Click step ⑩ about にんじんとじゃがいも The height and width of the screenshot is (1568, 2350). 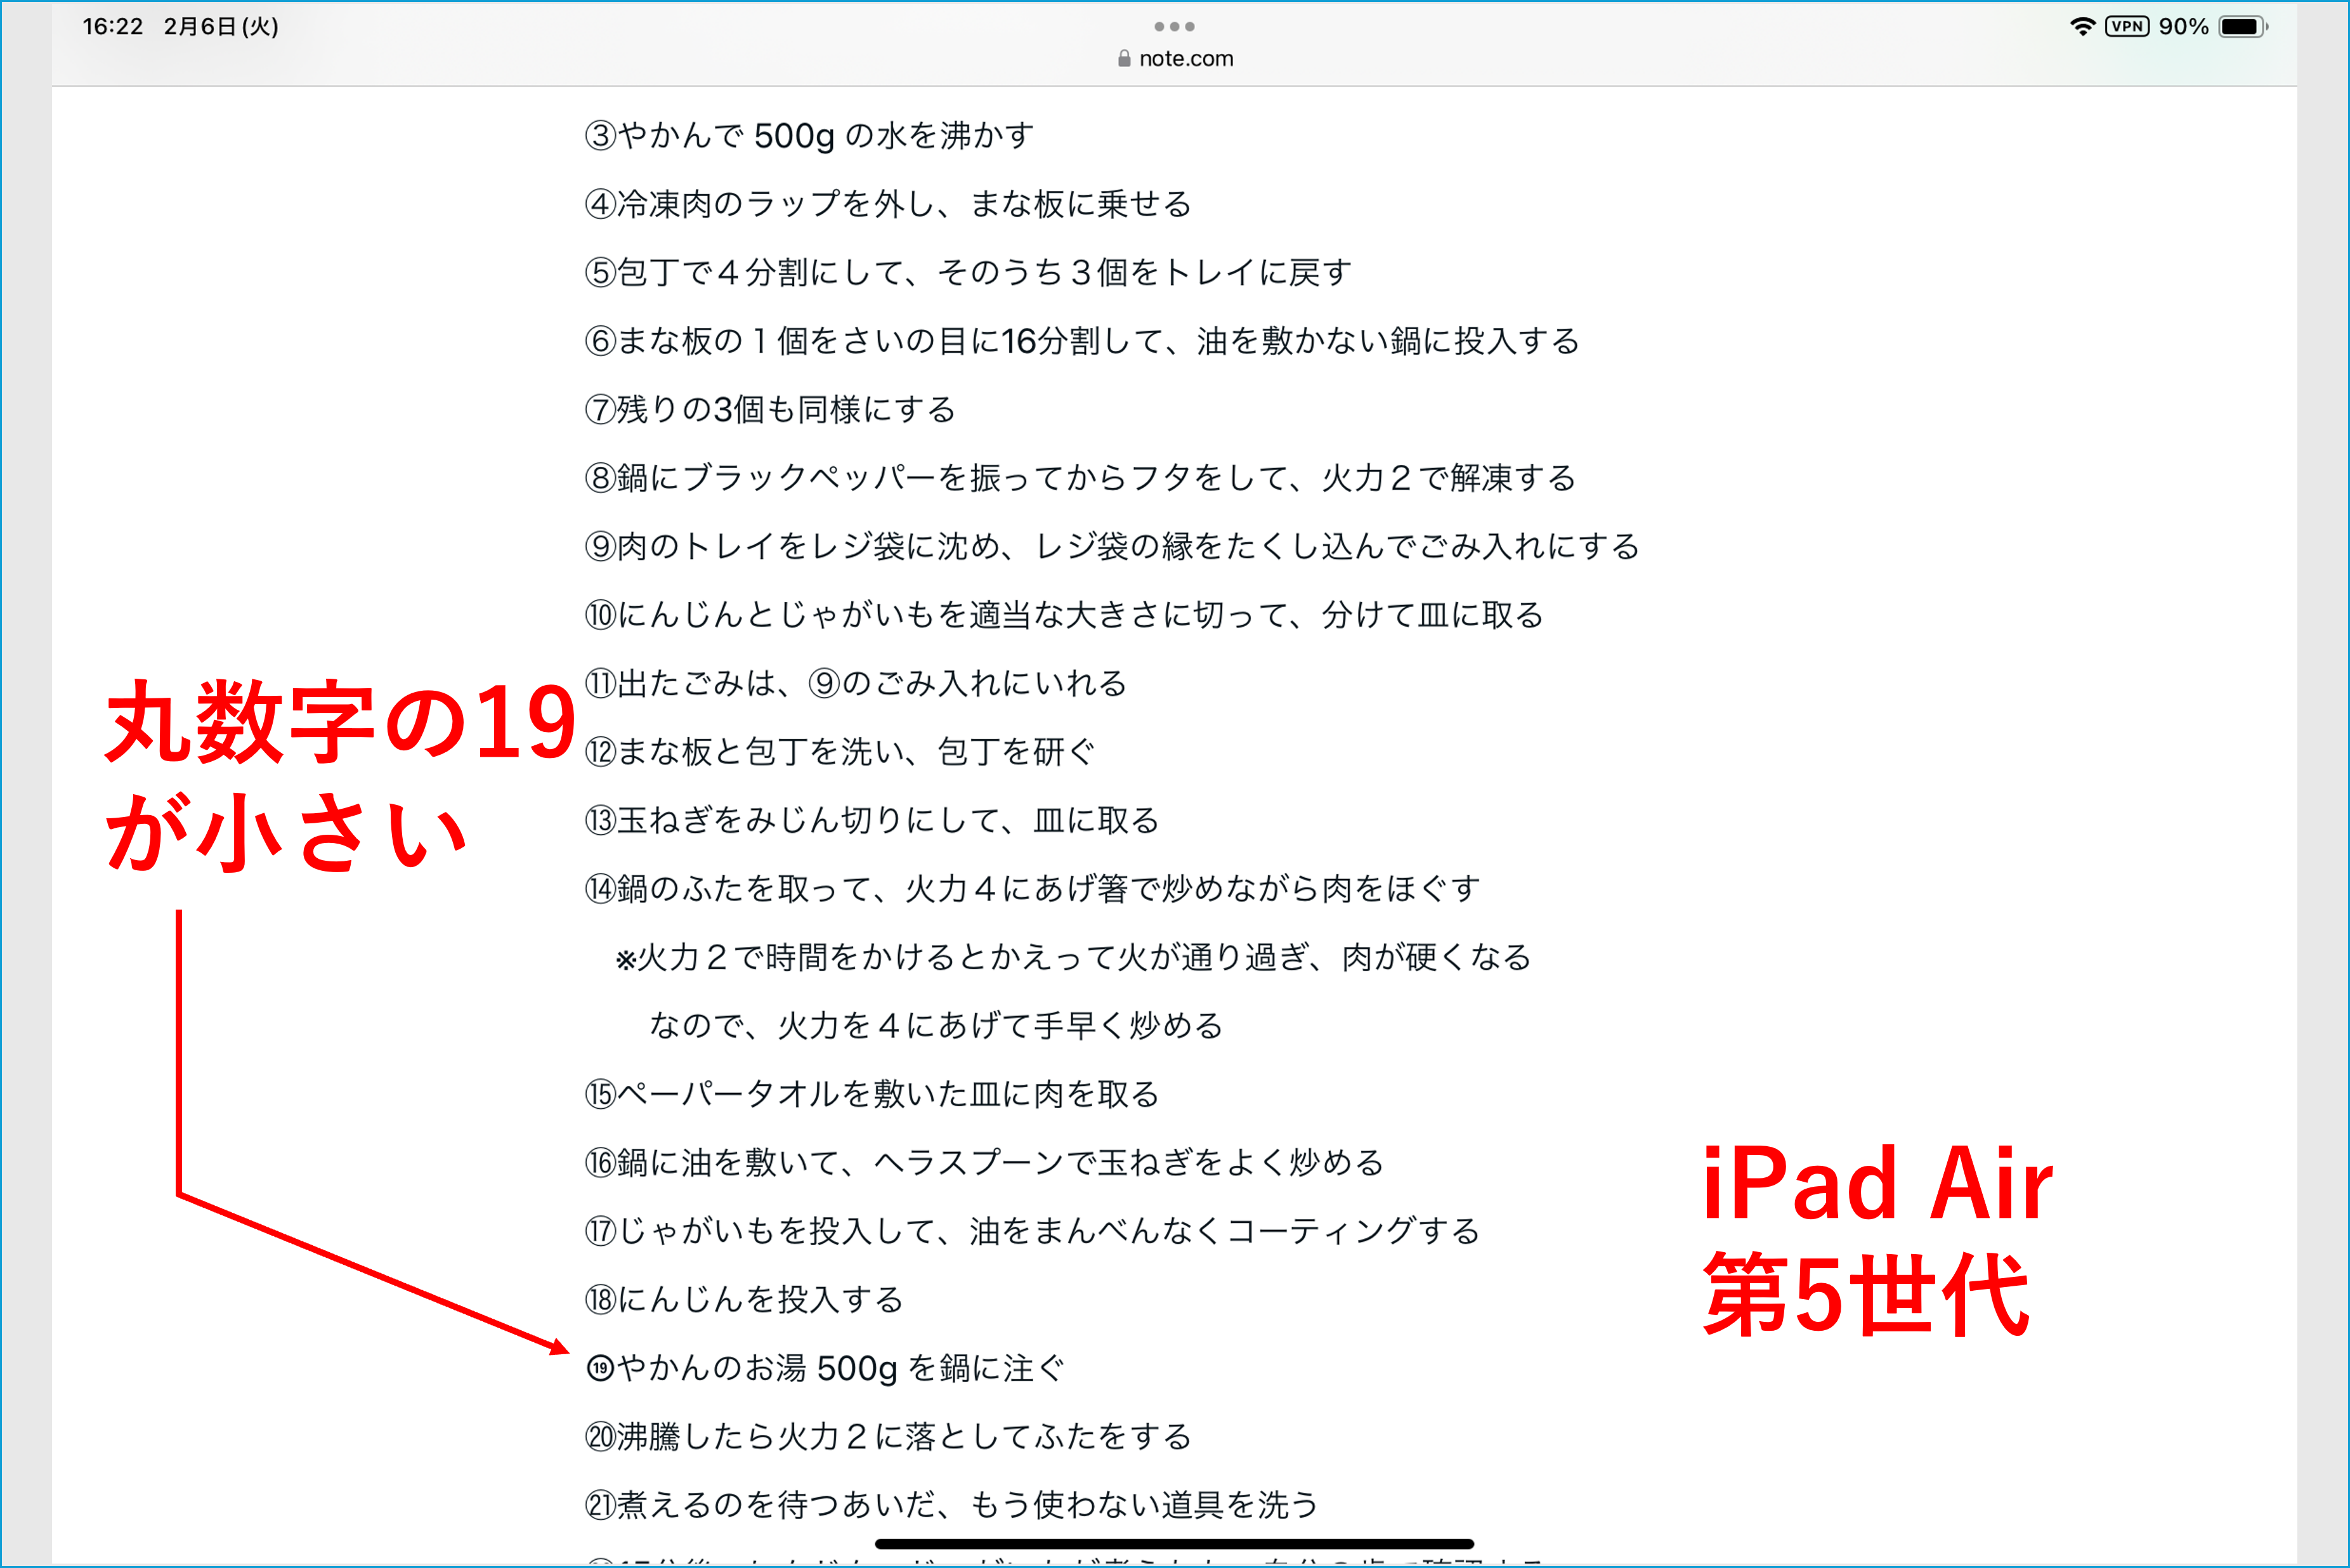click(x=1064, y=615)
